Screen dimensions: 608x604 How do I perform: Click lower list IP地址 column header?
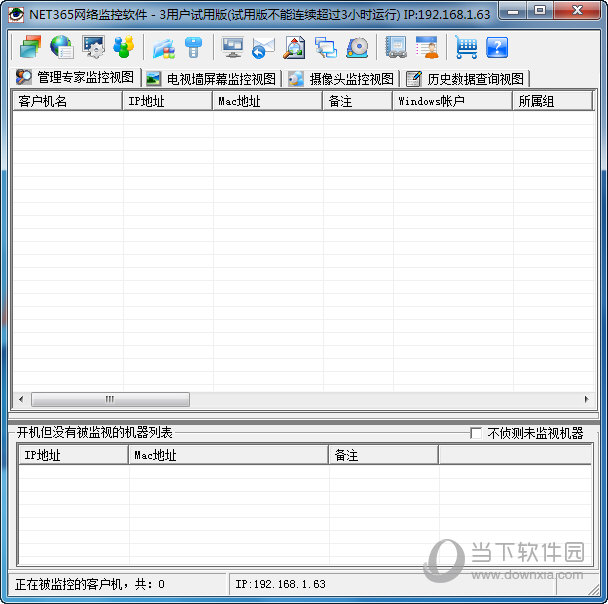click(x=73, y=455)
